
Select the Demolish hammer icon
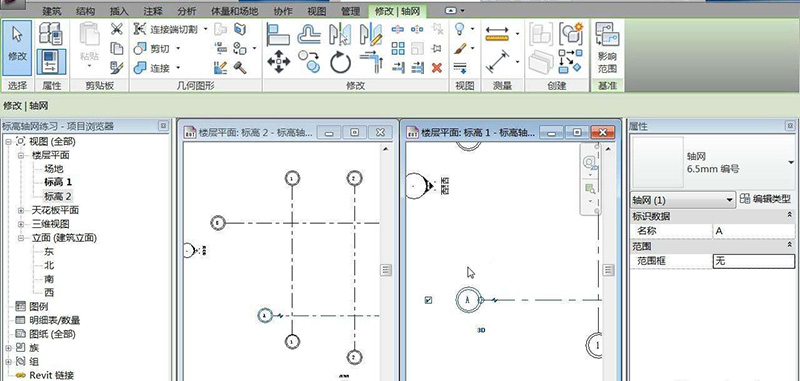click(x=240, y=67)
